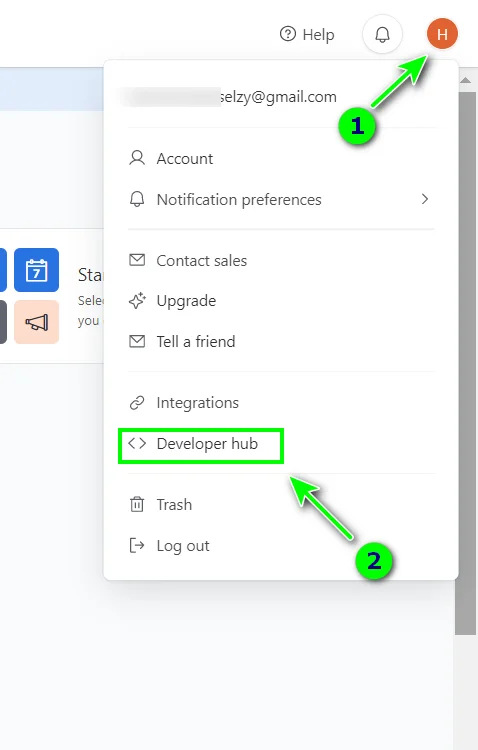Click the blue calendar tile icon
Image resolution: width=478 pixels, height=750 pixels.
tap(36, 270)
